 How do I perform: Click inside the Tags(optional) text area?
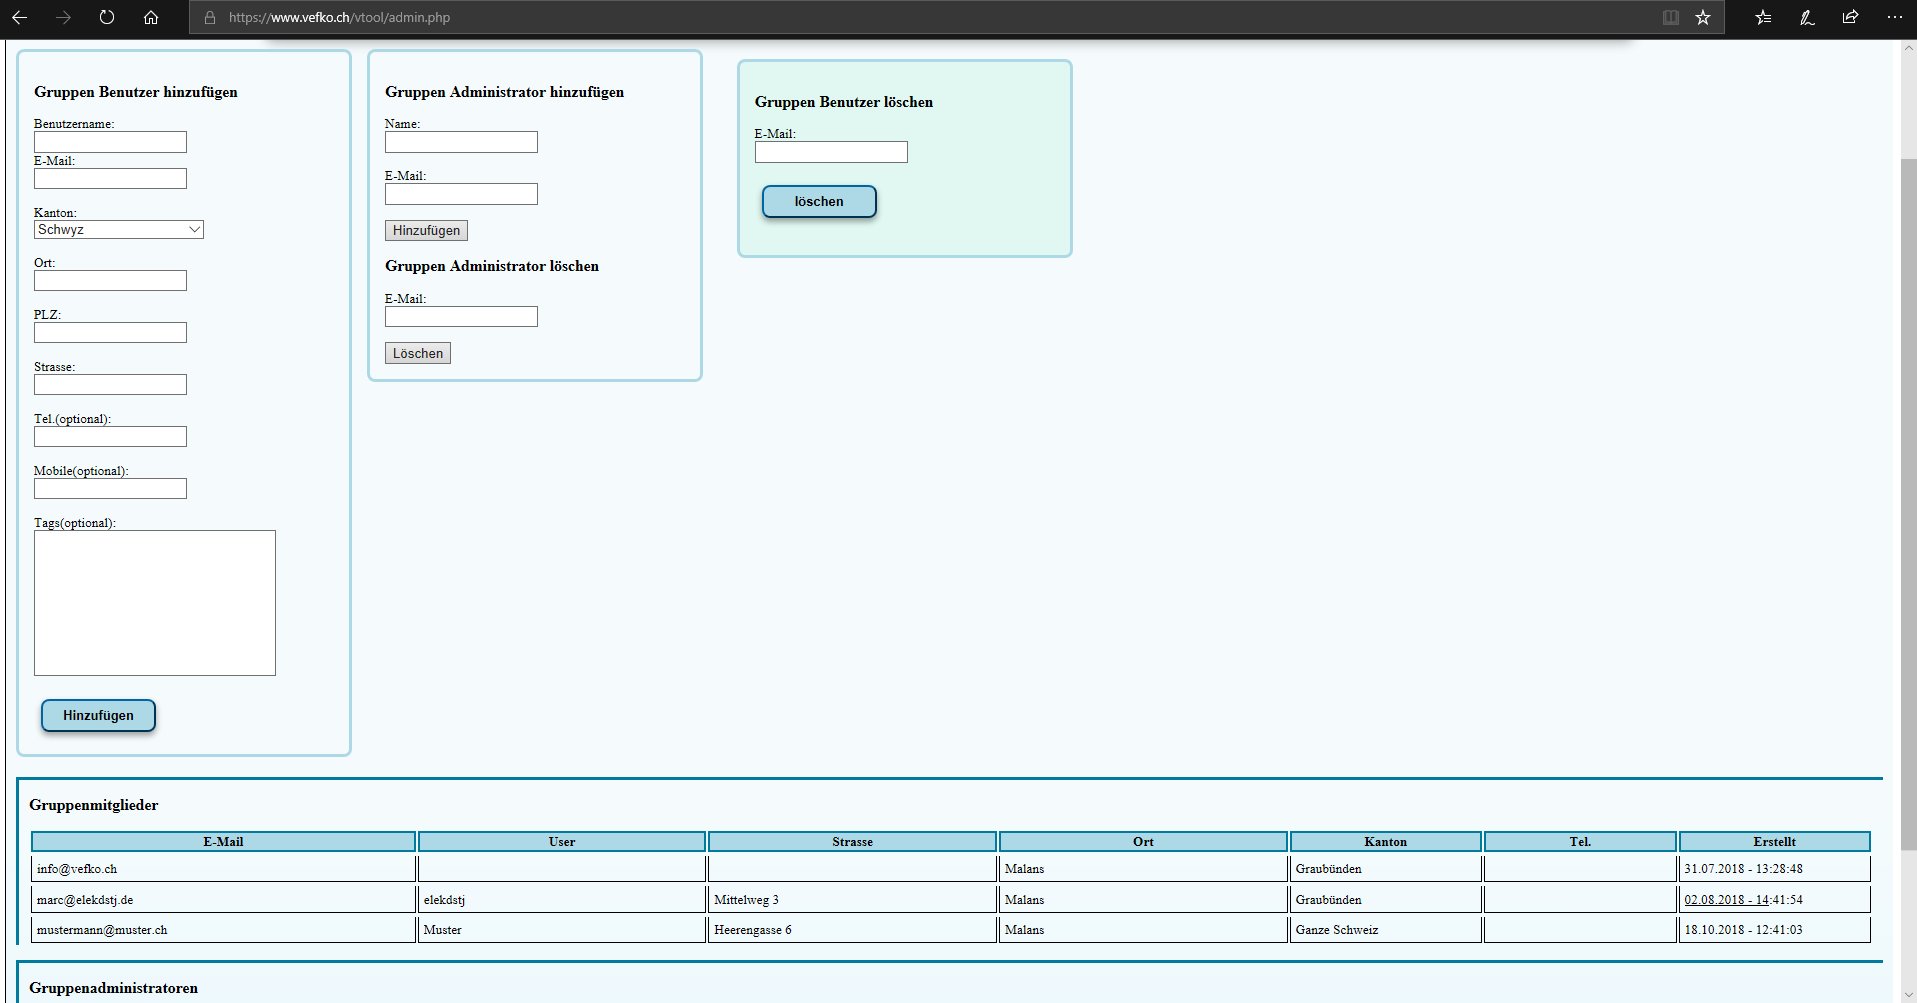tap(155, 603)
